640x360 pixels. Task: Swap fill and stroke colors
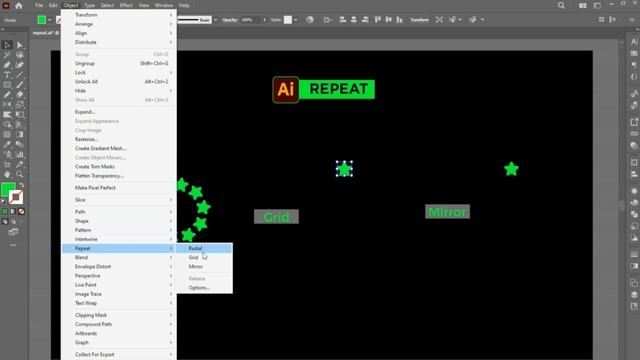tap(21, 185)
